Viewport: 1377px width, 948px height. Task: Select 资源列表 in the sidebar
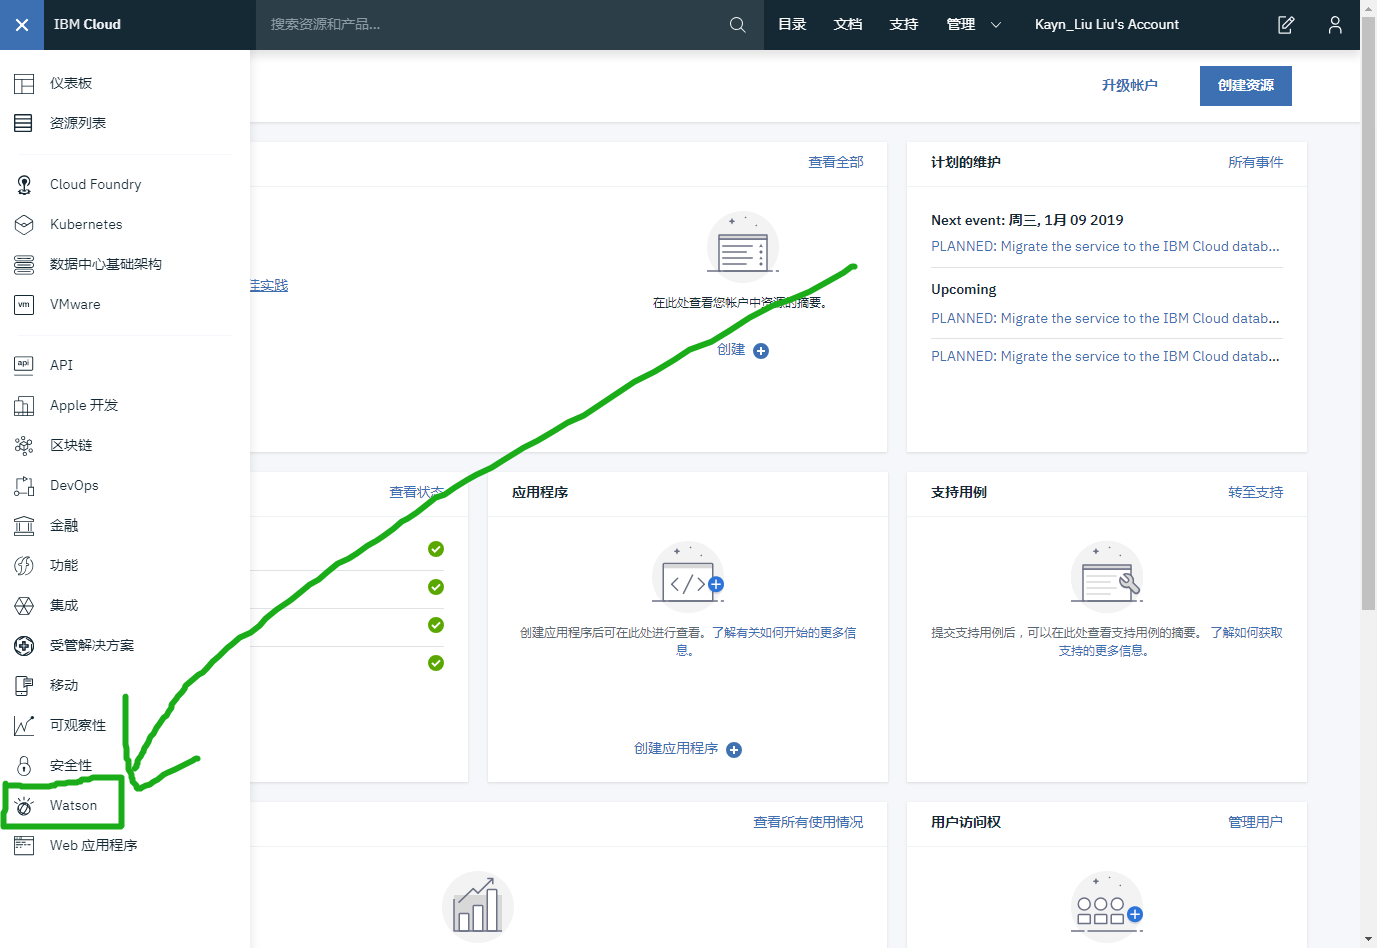pos(80,122)
